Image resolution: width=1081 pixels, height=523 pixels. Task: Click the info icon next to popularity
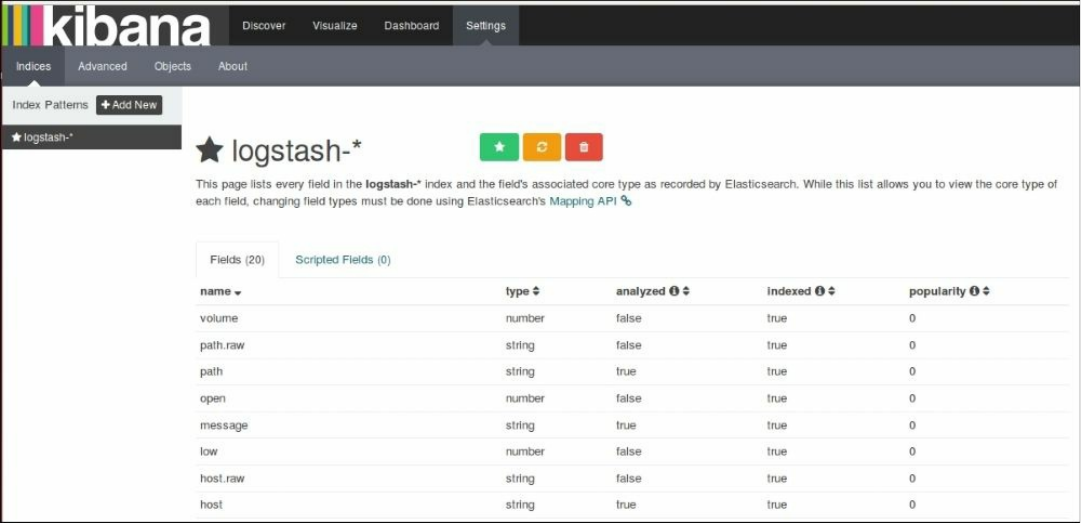point(974,291)
